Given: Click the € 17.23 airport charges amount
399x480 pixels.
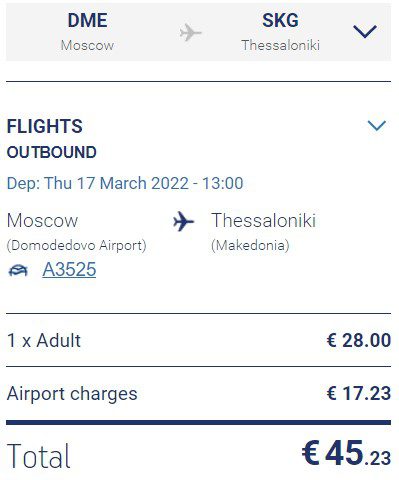Looking at the screenshot, I should tap(359, 393).
